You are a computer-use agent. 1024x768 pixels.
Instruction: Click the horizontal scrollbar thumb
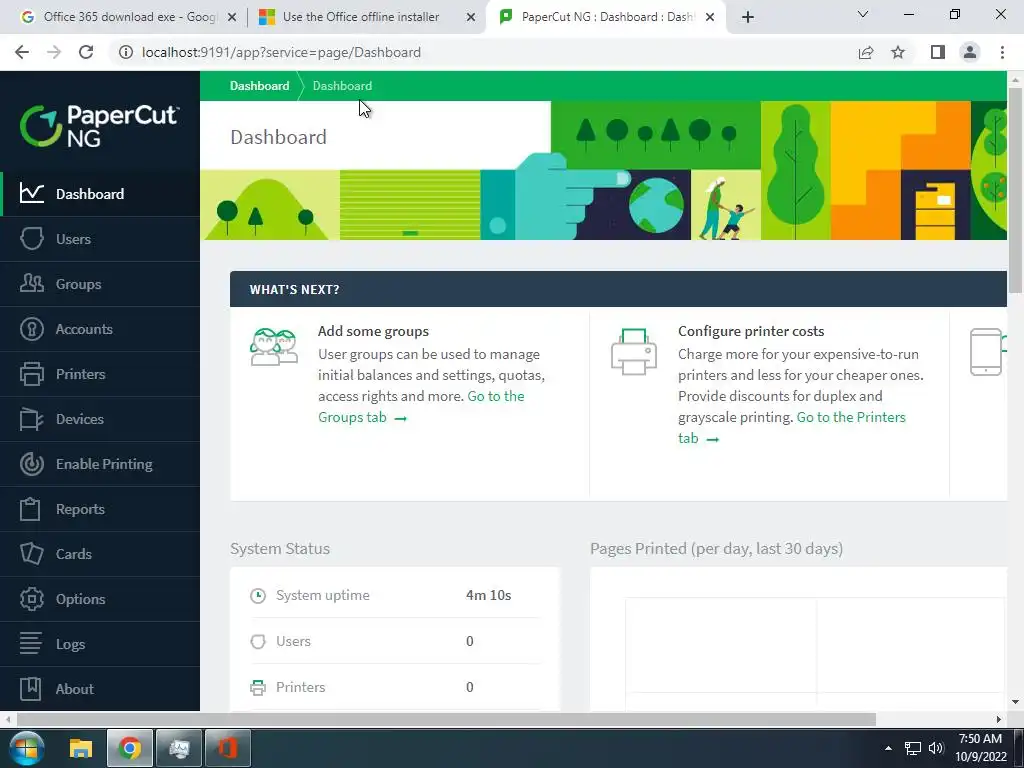[x=446, y=719]
